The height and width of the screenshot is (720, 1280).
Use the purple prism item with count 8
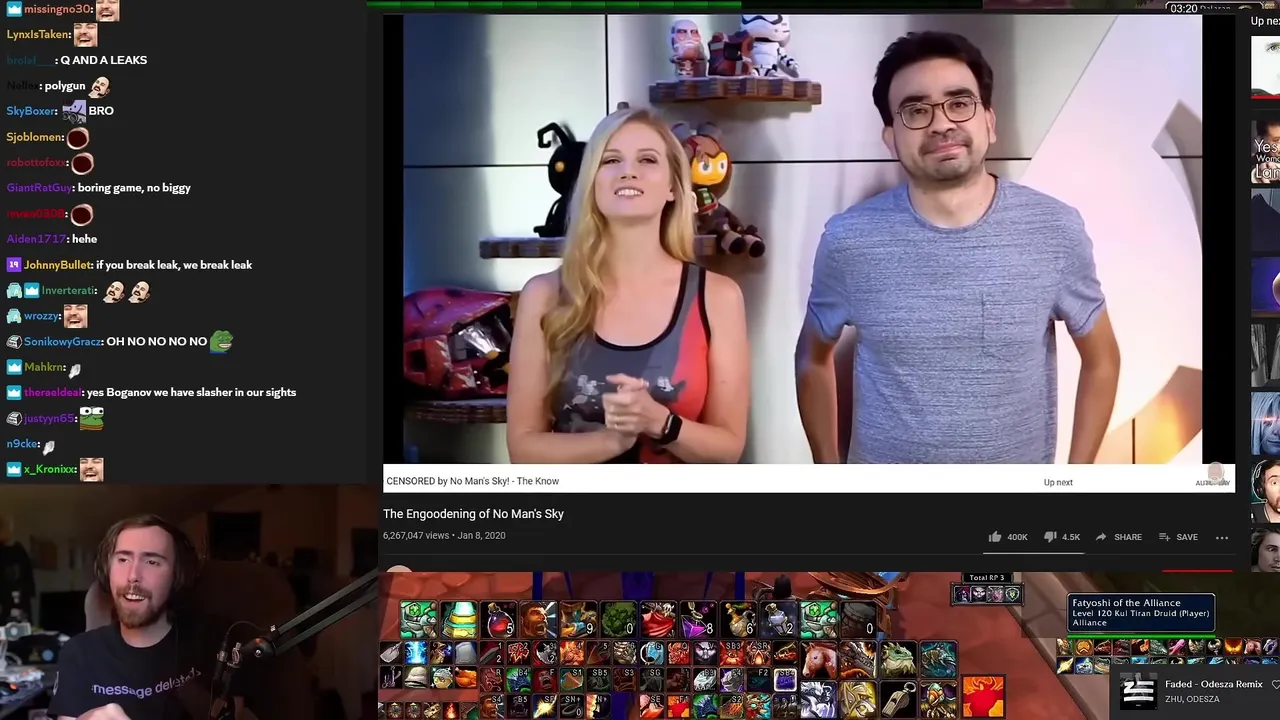coord(698,620)
